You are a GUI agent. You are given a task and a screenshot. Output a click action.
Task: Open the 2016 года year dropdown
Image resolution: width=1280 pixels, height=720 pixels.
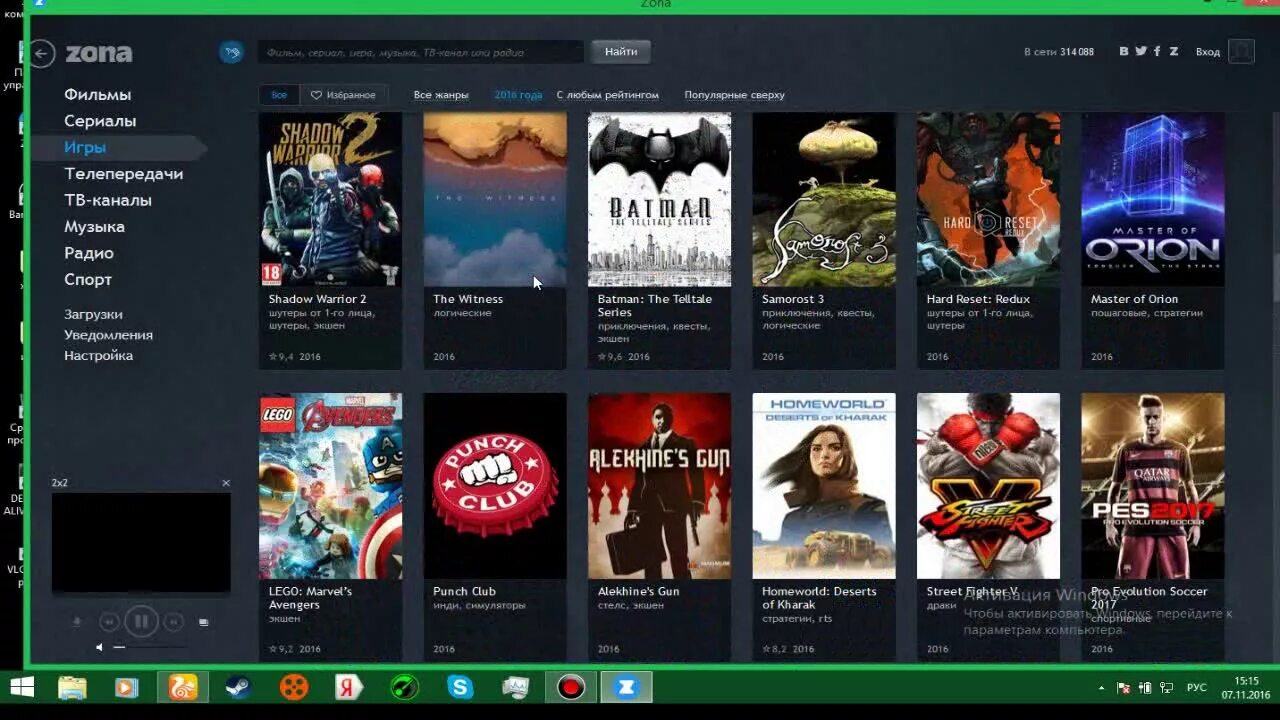tap(518, 95)
